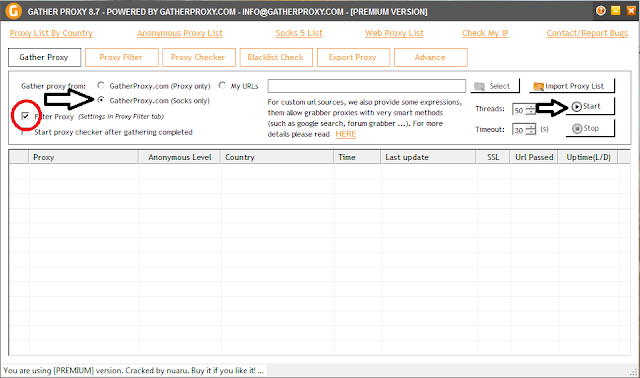Switch to the Export Proxy tab

(353, 57)
